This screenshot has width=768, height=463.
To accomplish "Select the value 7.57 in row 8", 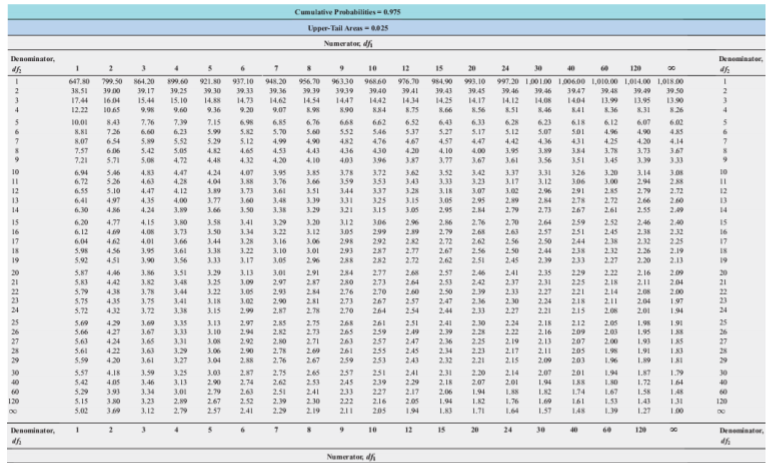I will click(x=81, y=150).
